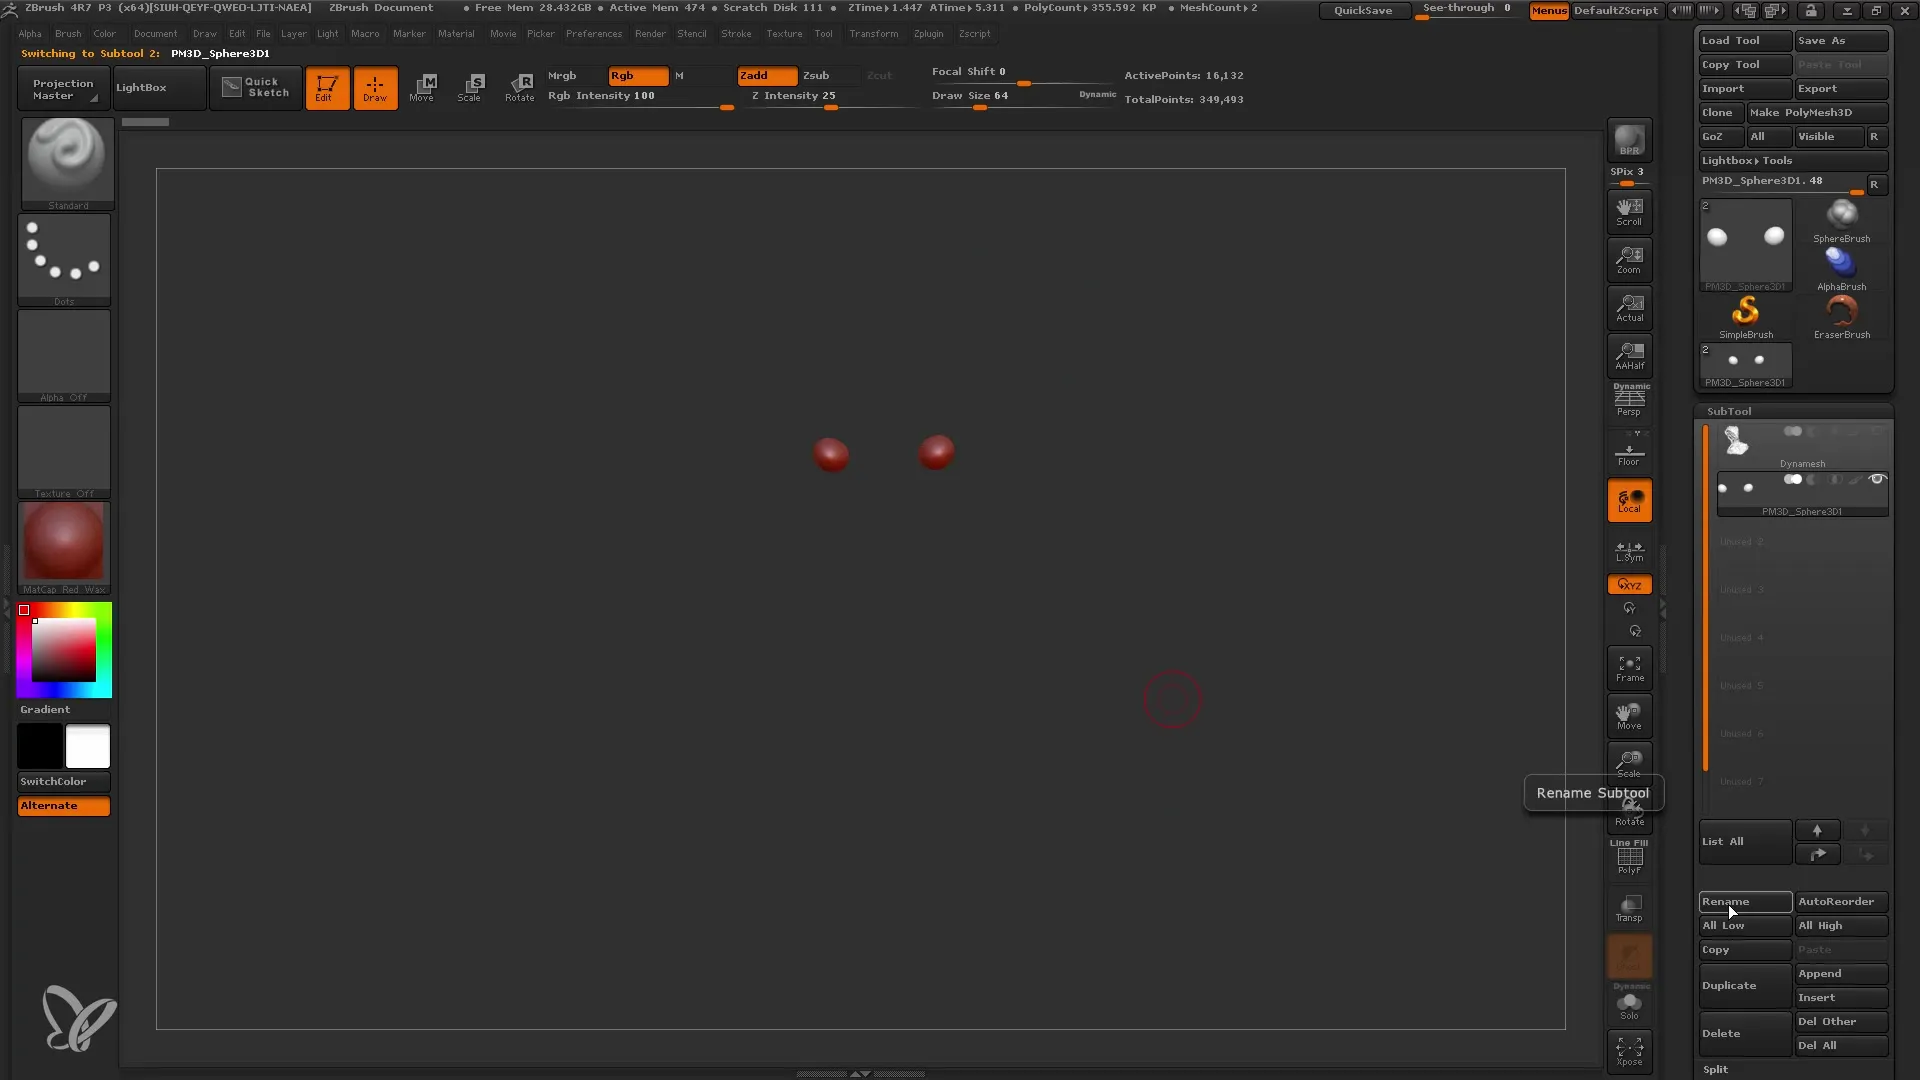Select the white secondary color swatch
Viewport: 1920px width, 1080px height.
pos(88,747)
